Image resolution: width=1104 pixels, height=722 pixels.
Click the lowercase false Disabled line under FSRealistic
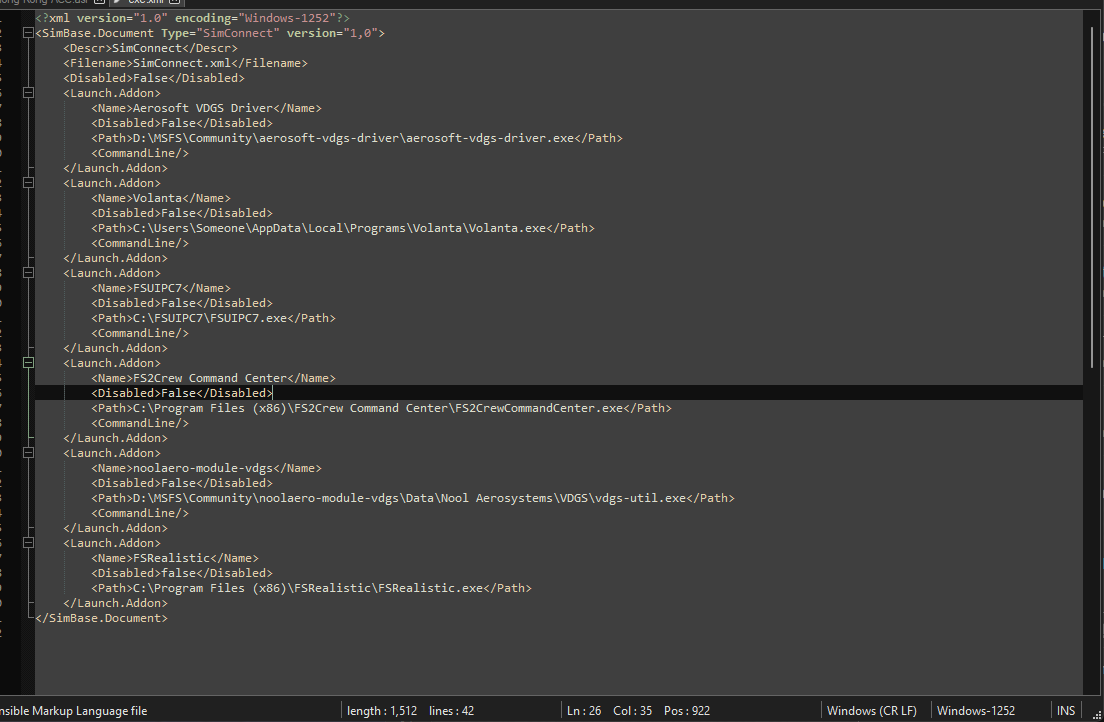[x=182, y=573]
